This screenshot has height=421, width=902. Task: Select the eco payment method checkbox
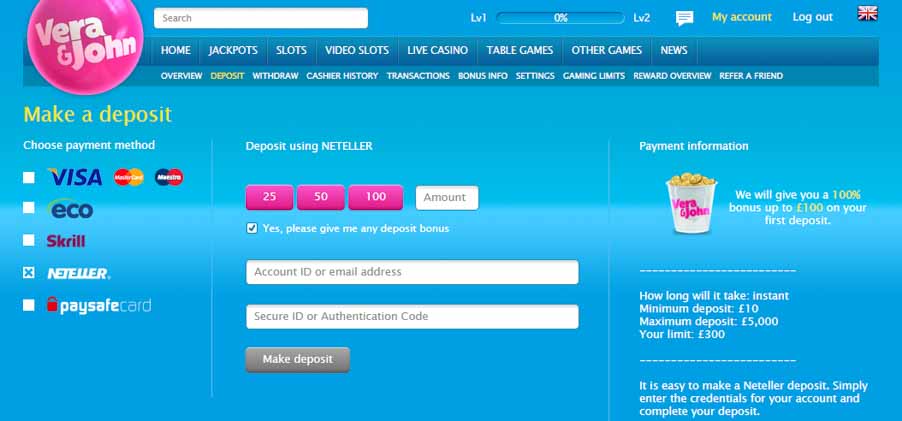pyautogui.click(x=29, y=208)
